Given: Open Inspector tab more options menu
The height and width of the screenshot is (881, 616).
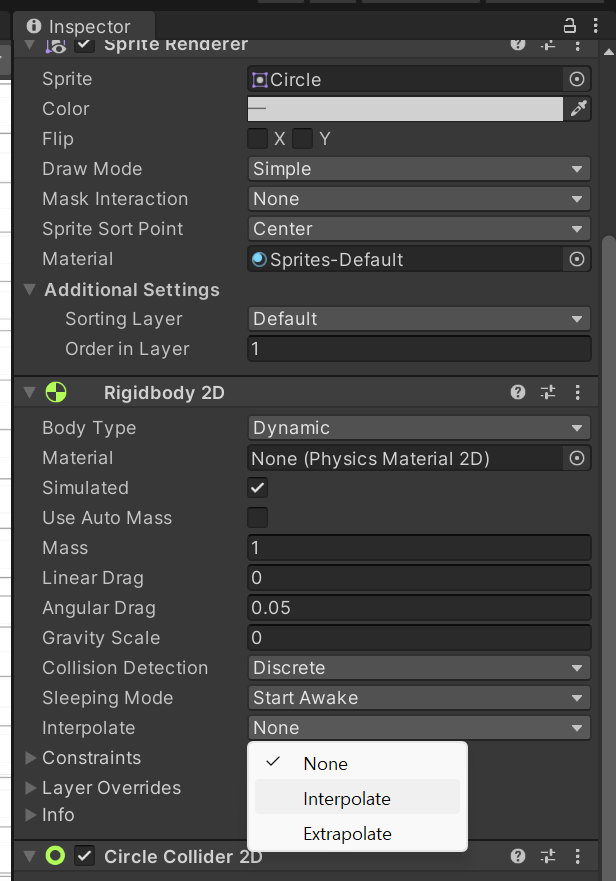Looking at the screenshot, I should tap(595, 25).
